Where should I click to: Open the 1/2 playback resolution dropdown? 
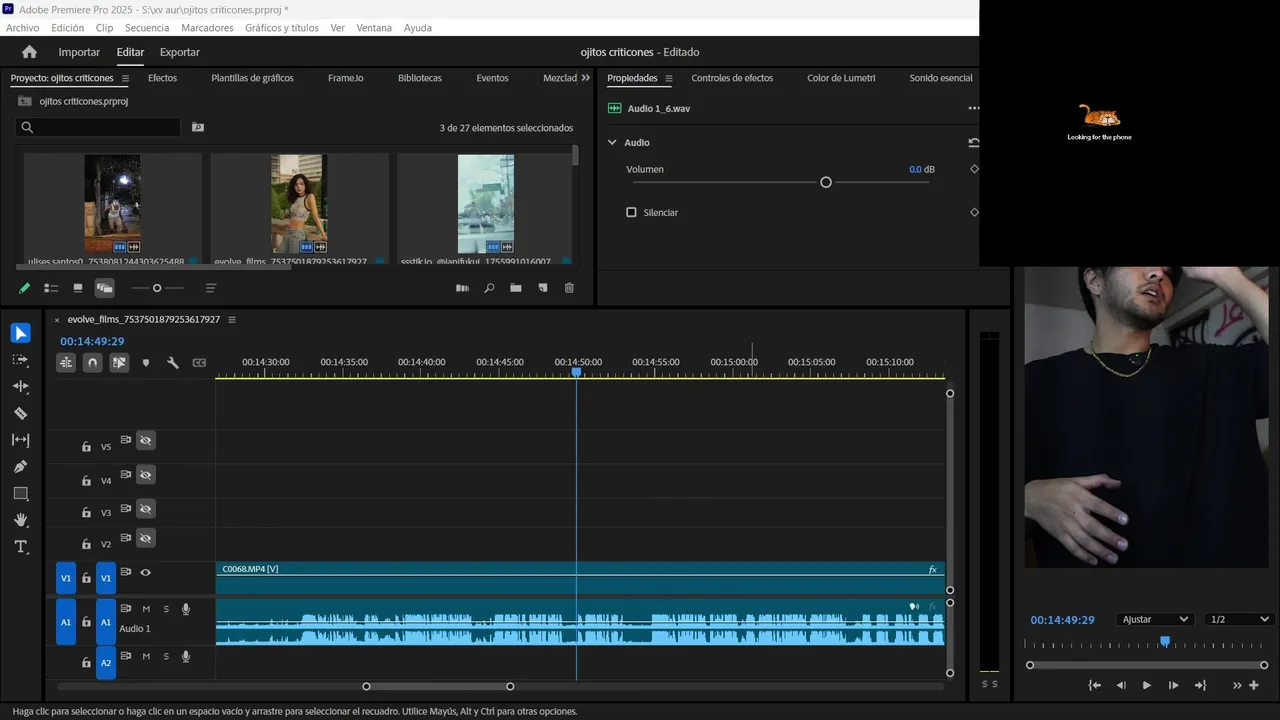(1238, 619)
